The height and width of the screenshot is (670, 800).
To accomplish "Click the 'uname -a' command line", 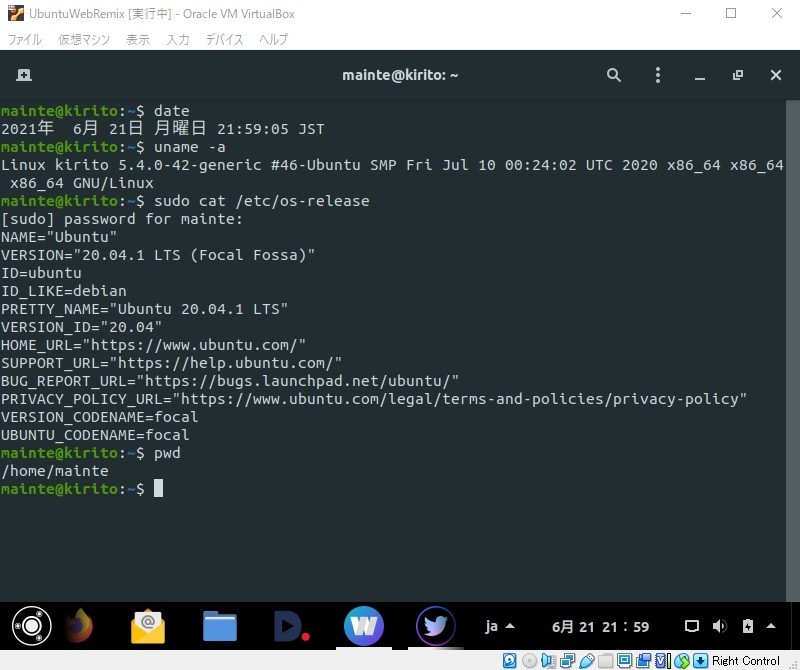I will pos(113,147).
